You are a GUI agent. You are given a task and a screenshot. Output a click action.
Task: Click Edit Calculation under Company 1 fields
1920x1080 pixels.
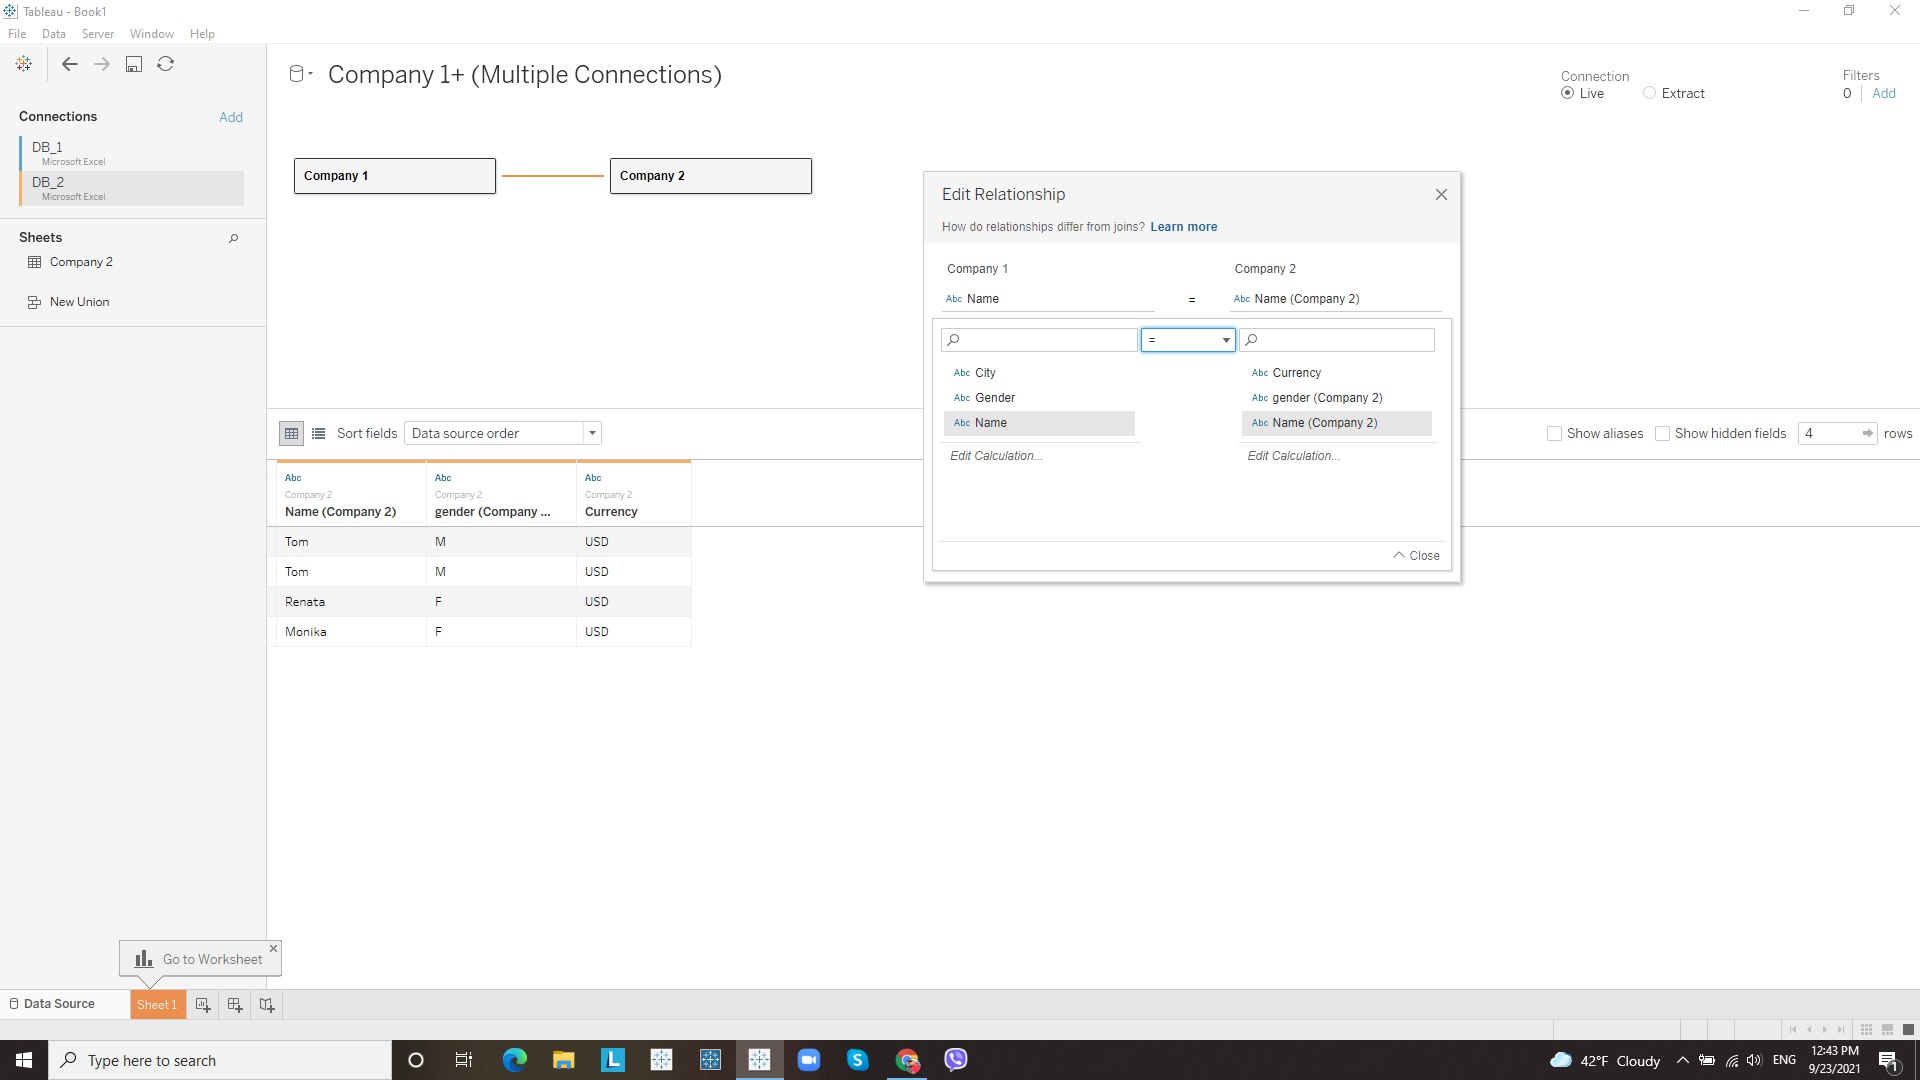click(996, 456)
